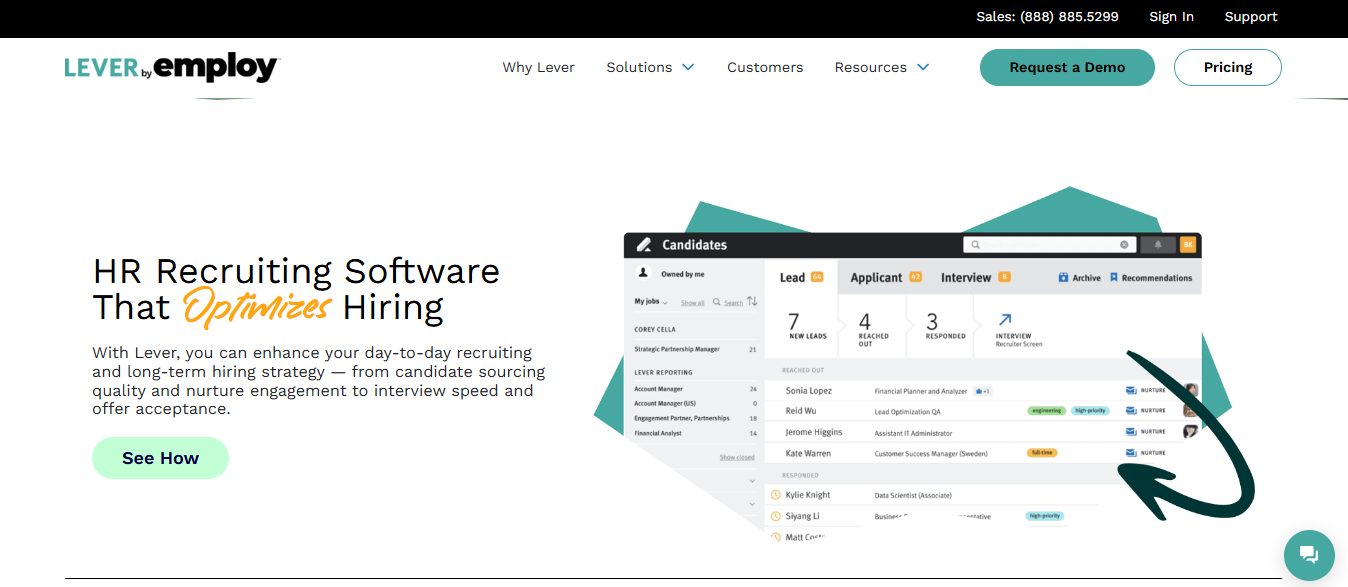This screenshot has height=587, width=1348.
Task: Click the Owned by me label
Action: coord(683,274)
